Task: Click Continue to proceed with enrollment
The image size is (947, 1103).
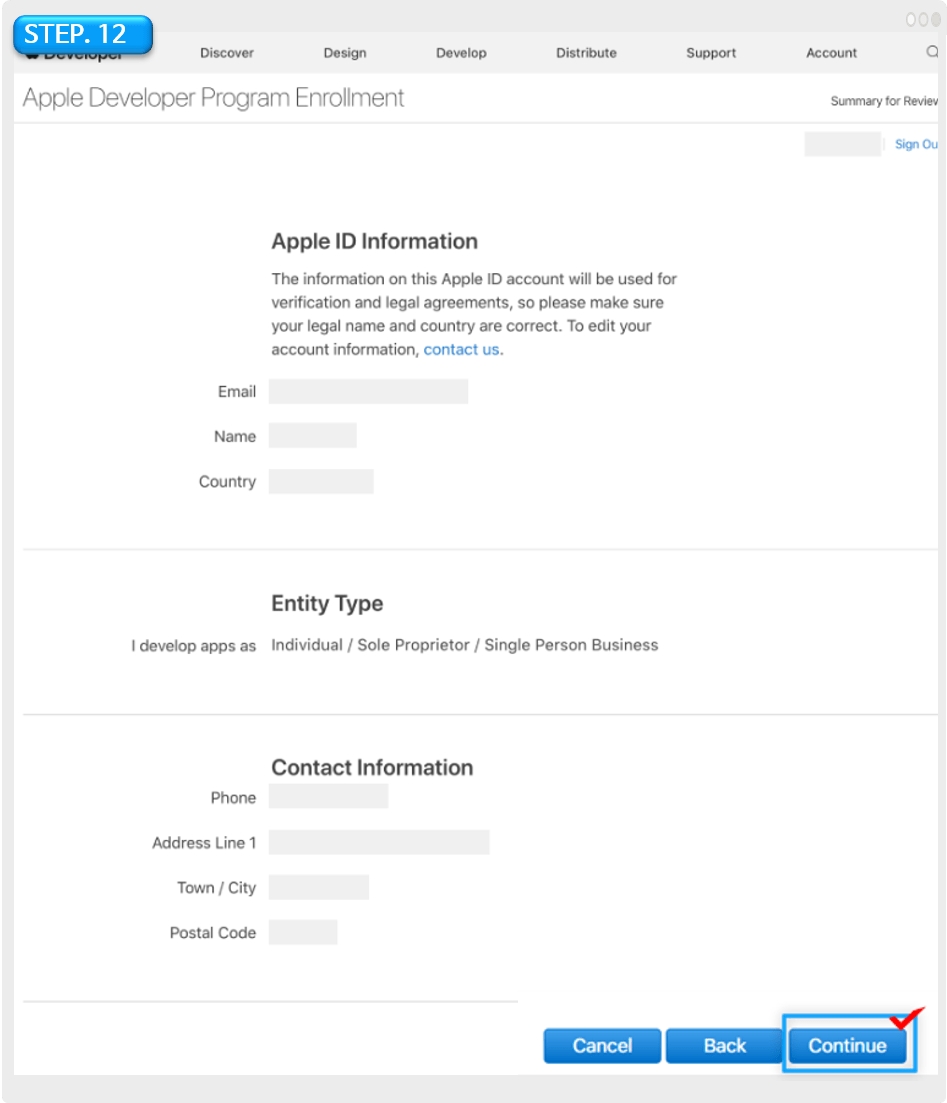Action: tap(847, 1046)
